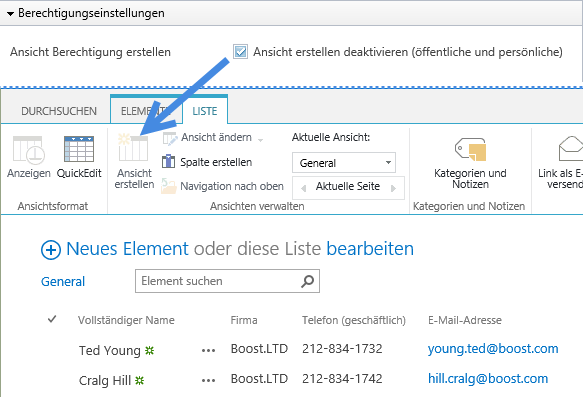
Task: Sort by Vollständiger Name column header
Action: point(126,320)
